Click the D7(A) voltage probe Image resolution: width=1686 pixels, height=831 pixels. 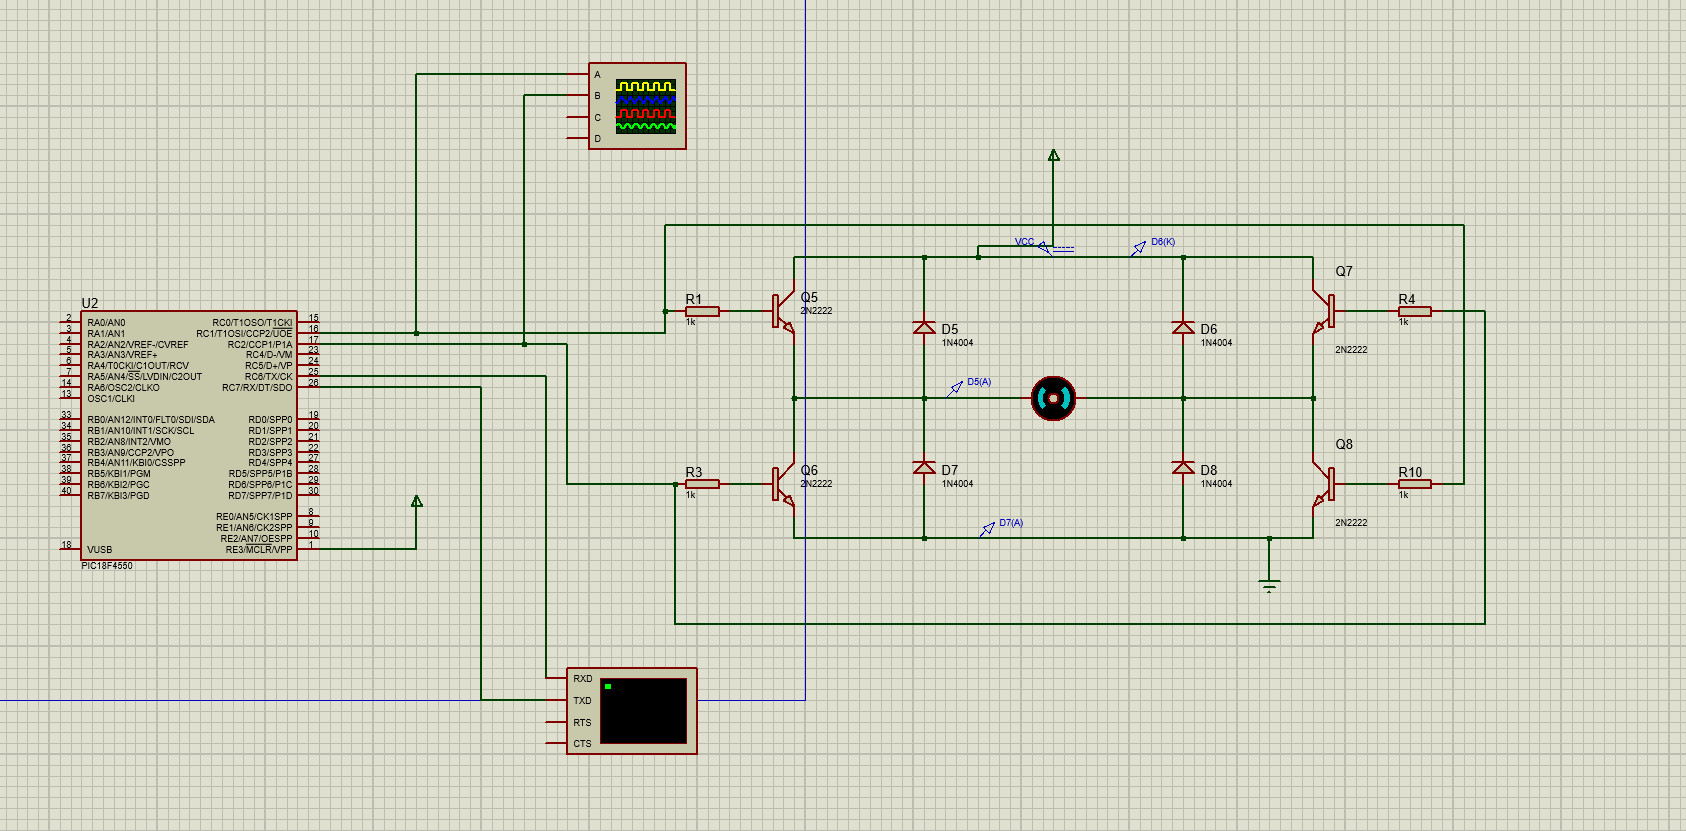988,529
